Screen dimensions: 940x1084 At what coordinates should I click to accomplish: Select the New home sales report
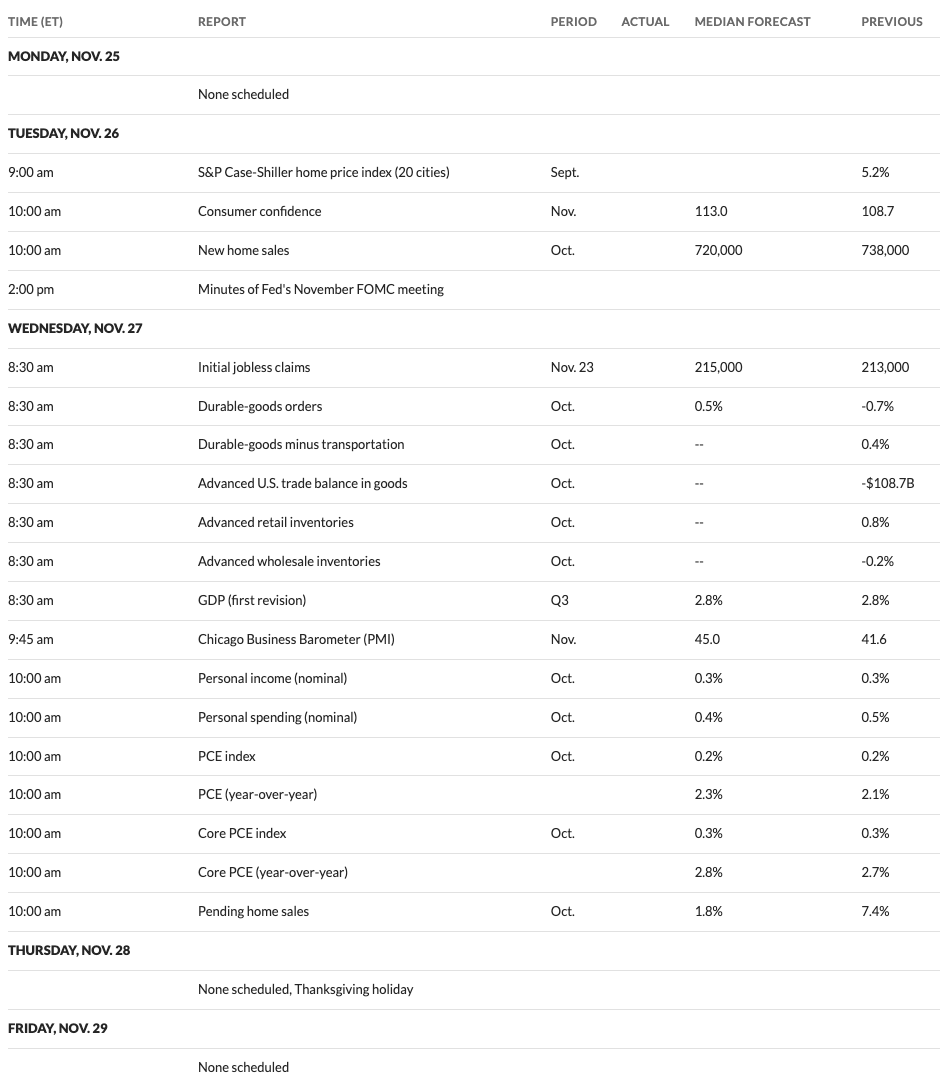point(243,250)
